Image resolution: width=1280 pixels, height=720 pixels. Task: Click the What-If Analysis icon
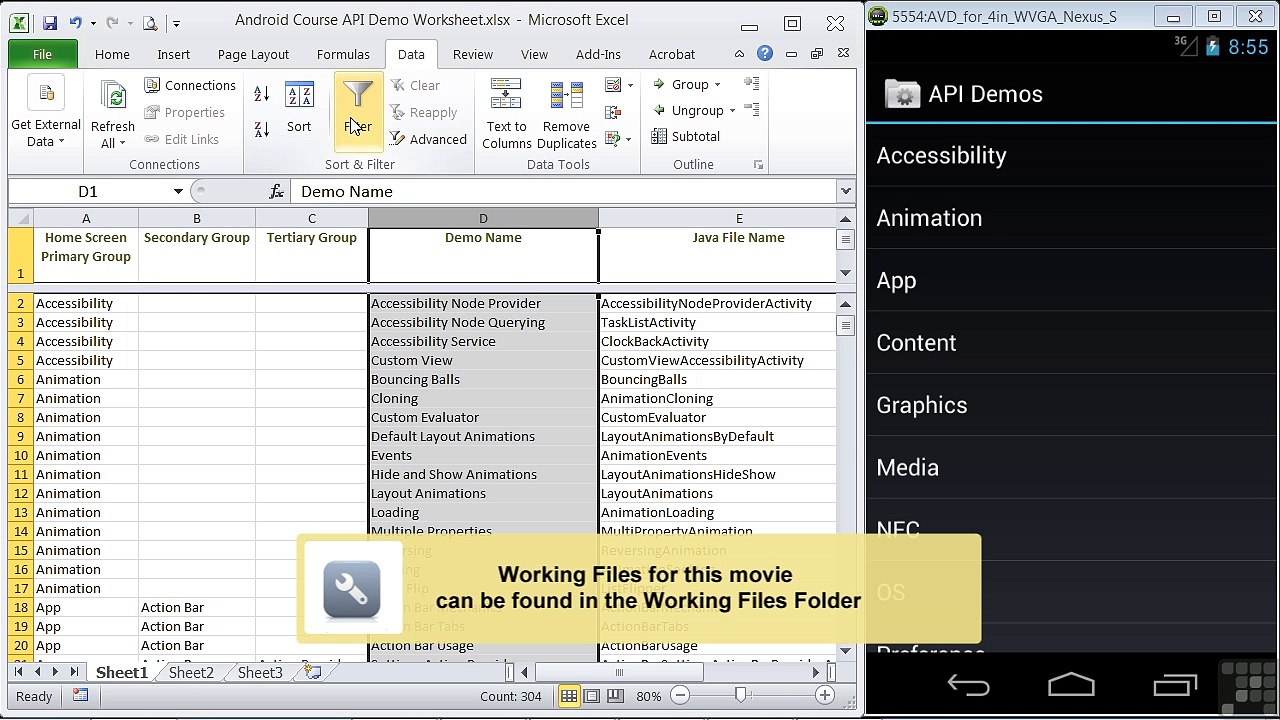(613, 139)
